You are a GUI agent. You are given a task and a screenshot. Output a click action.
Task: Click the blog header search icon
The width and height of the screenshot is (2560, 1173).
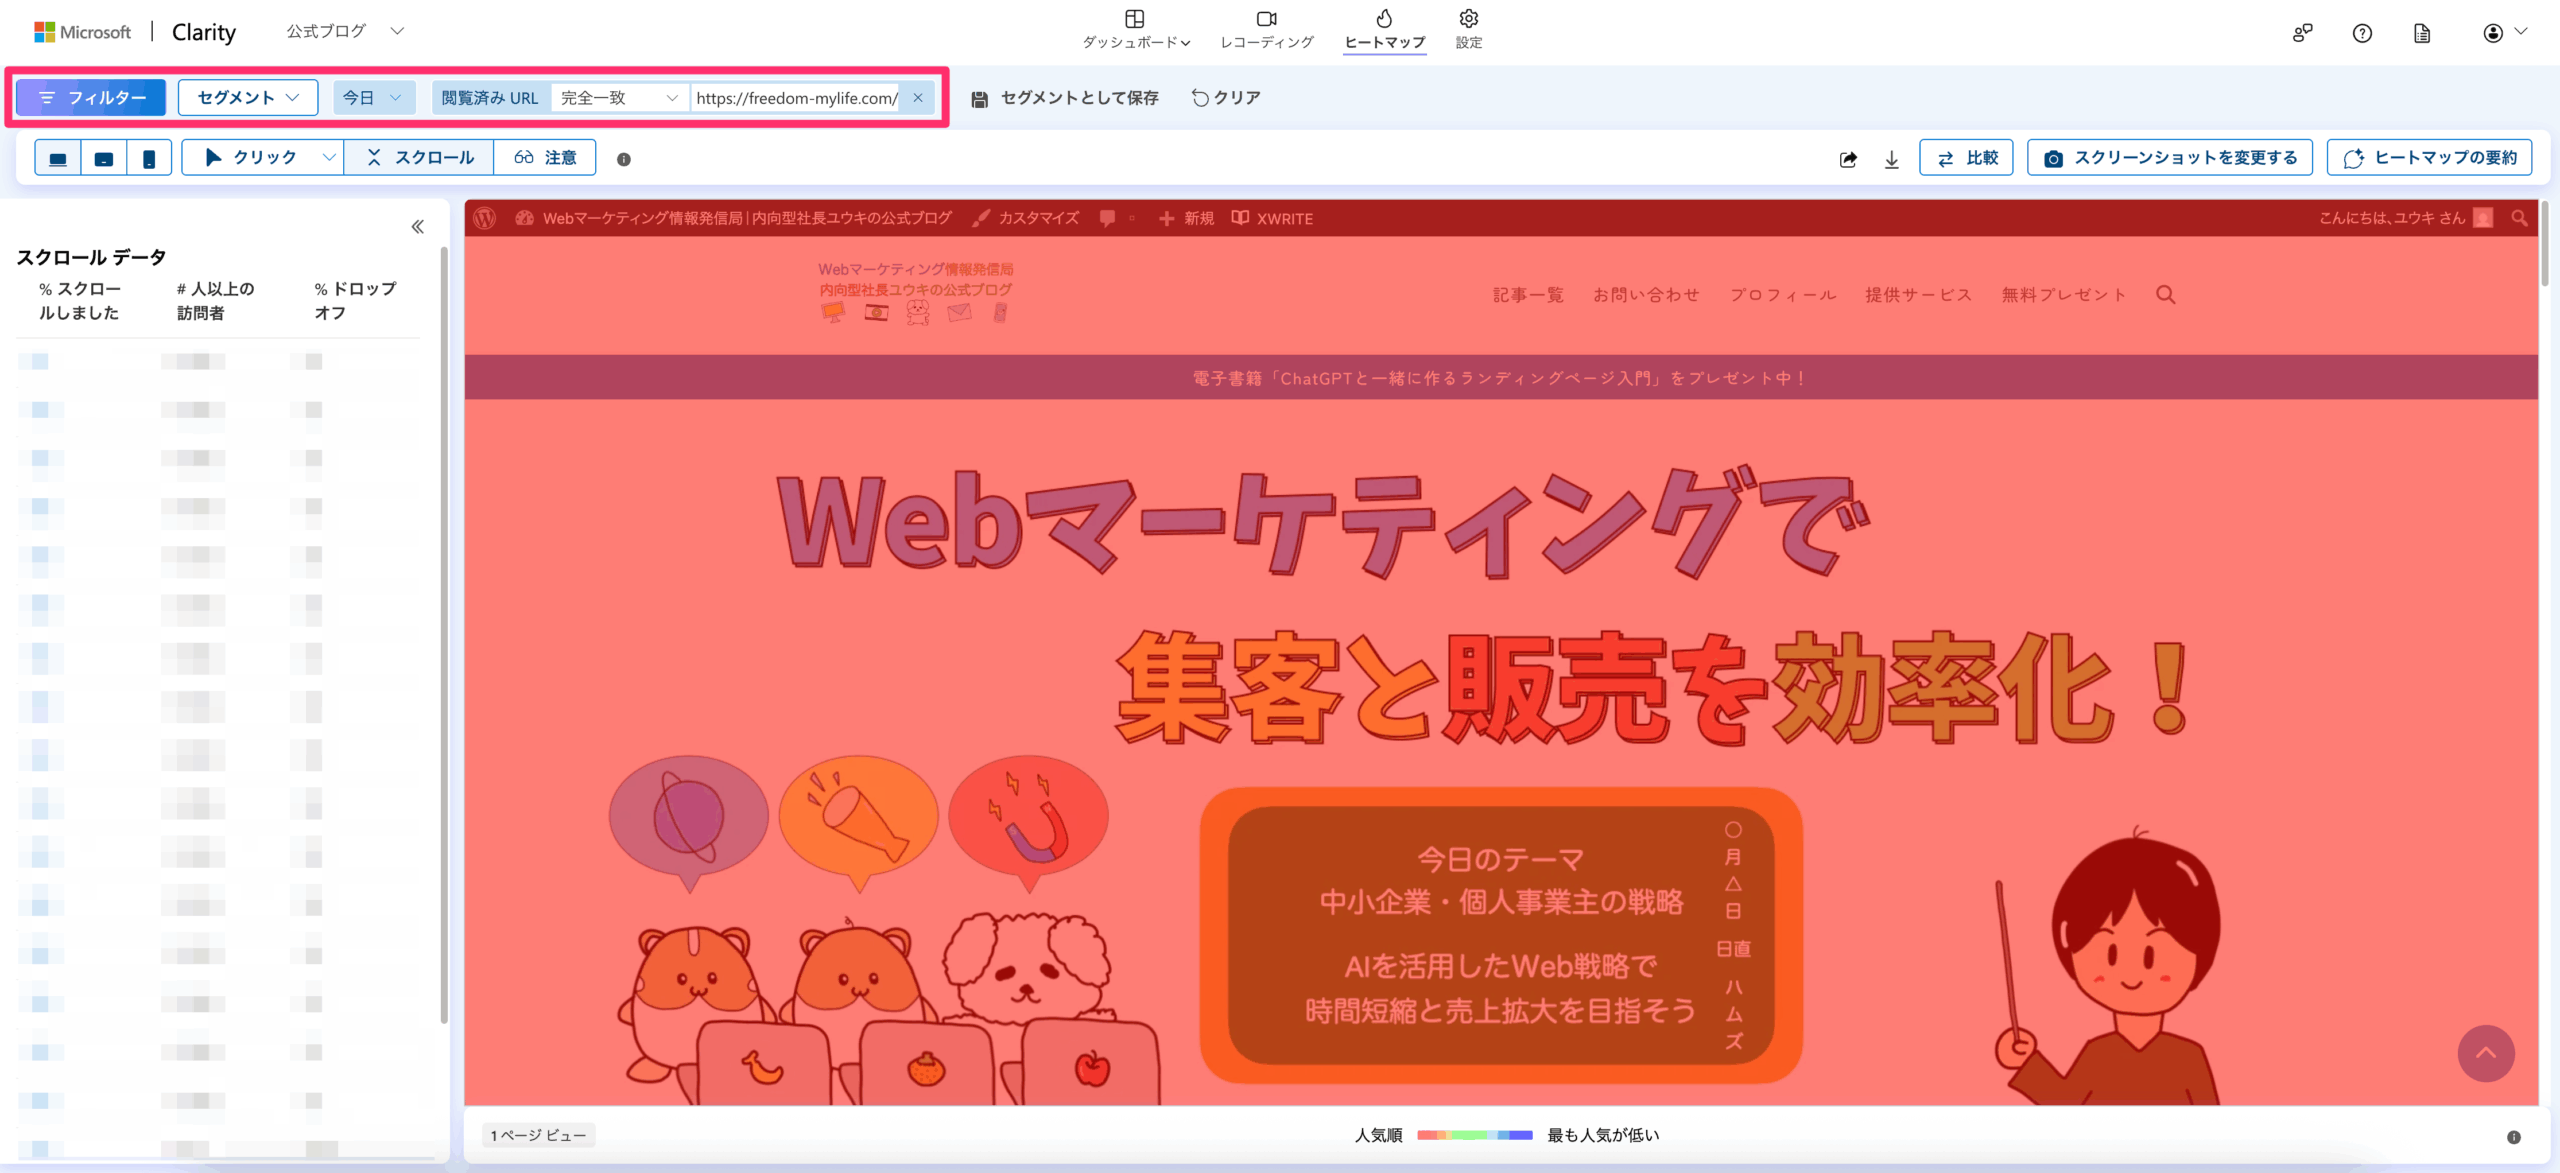(2165, 294)
